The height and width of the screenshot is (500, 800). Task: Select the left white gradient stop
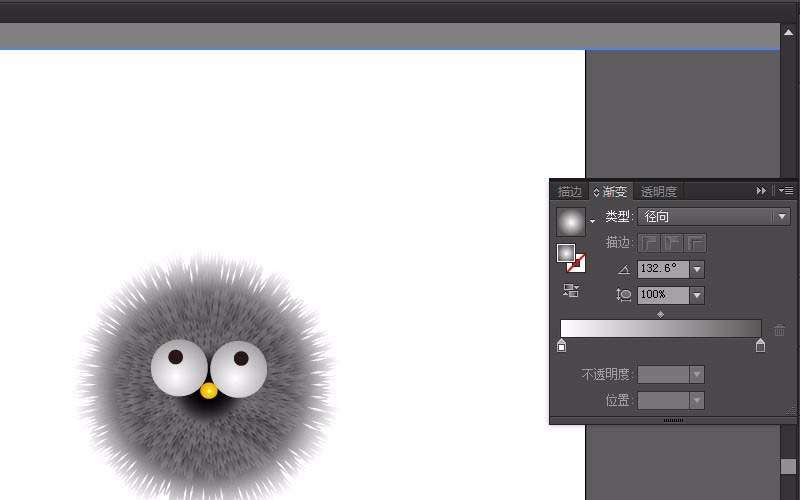pos(562,346)
